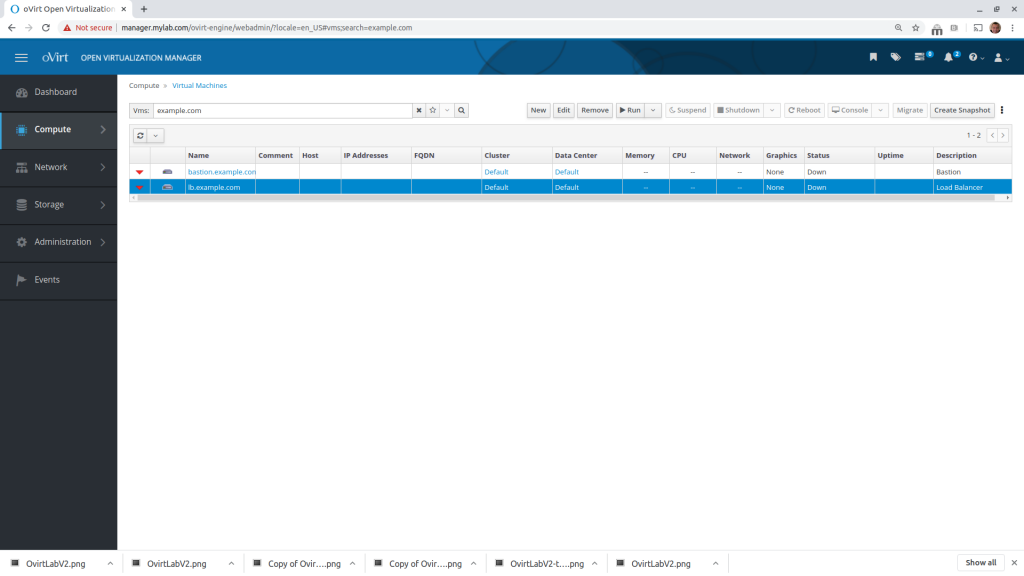Screen dimensions: 1024x576
Task: Go to next page of results
Action: (1003, 135)
